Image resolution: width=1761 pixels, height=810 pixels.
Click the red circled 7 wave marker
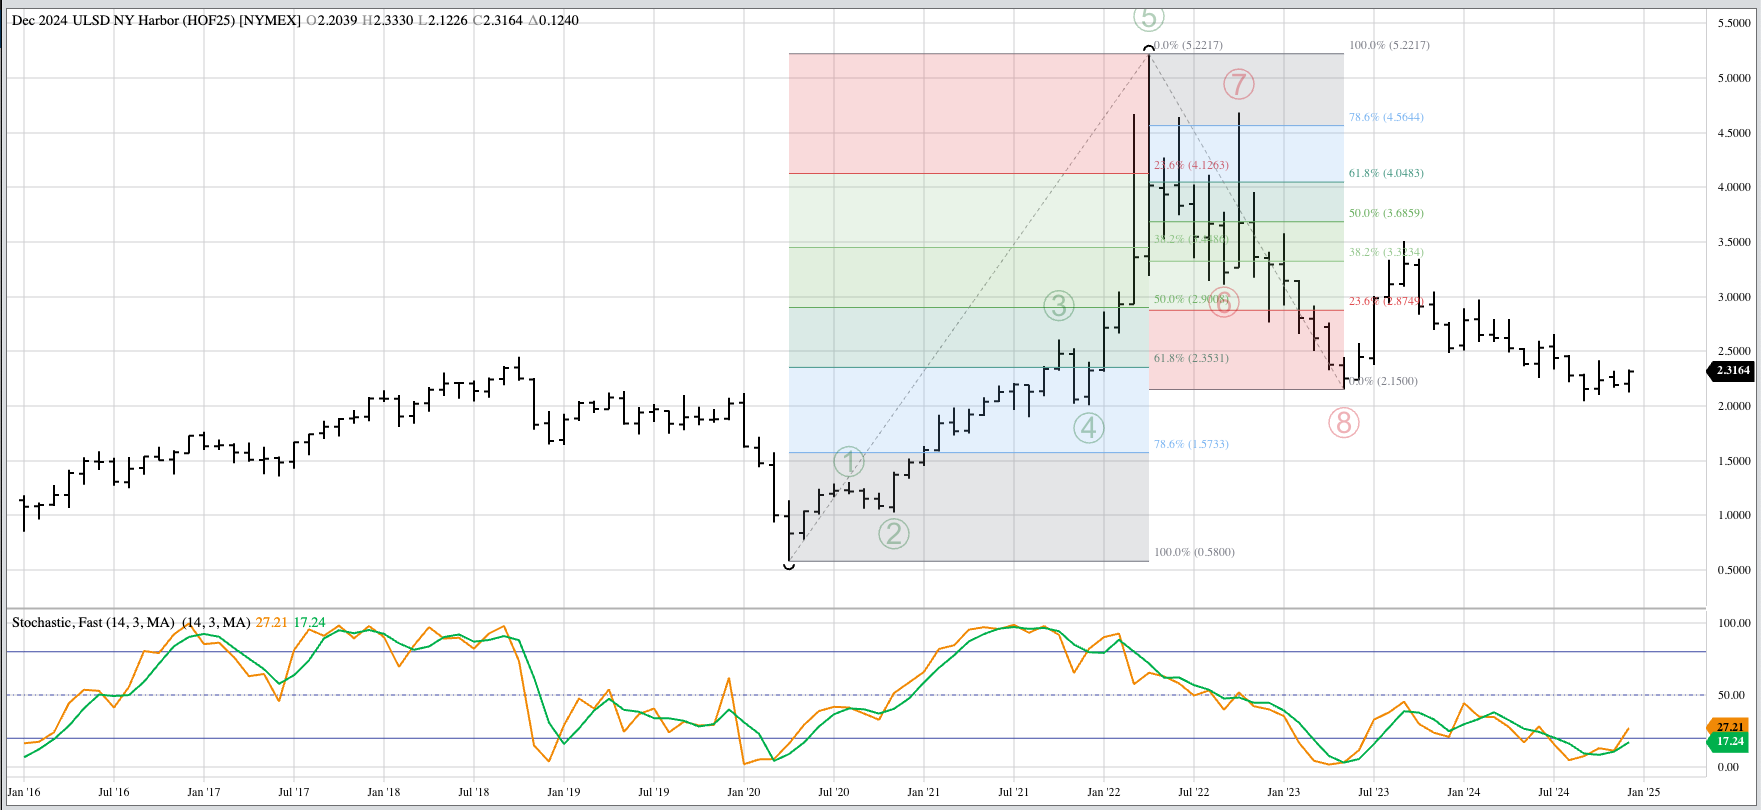point(1238,85)
